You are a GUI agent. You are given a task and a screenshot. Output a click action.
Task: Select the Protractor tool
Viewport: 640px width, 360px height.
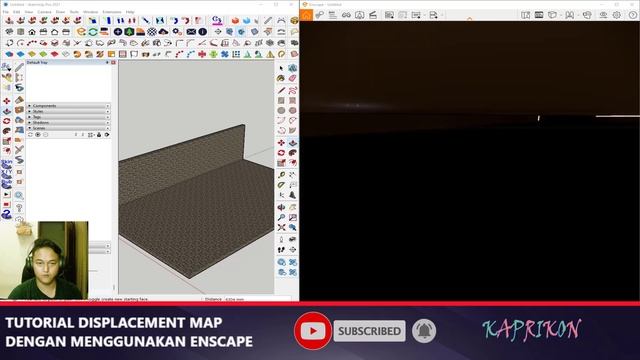click(x=281, y=185)
